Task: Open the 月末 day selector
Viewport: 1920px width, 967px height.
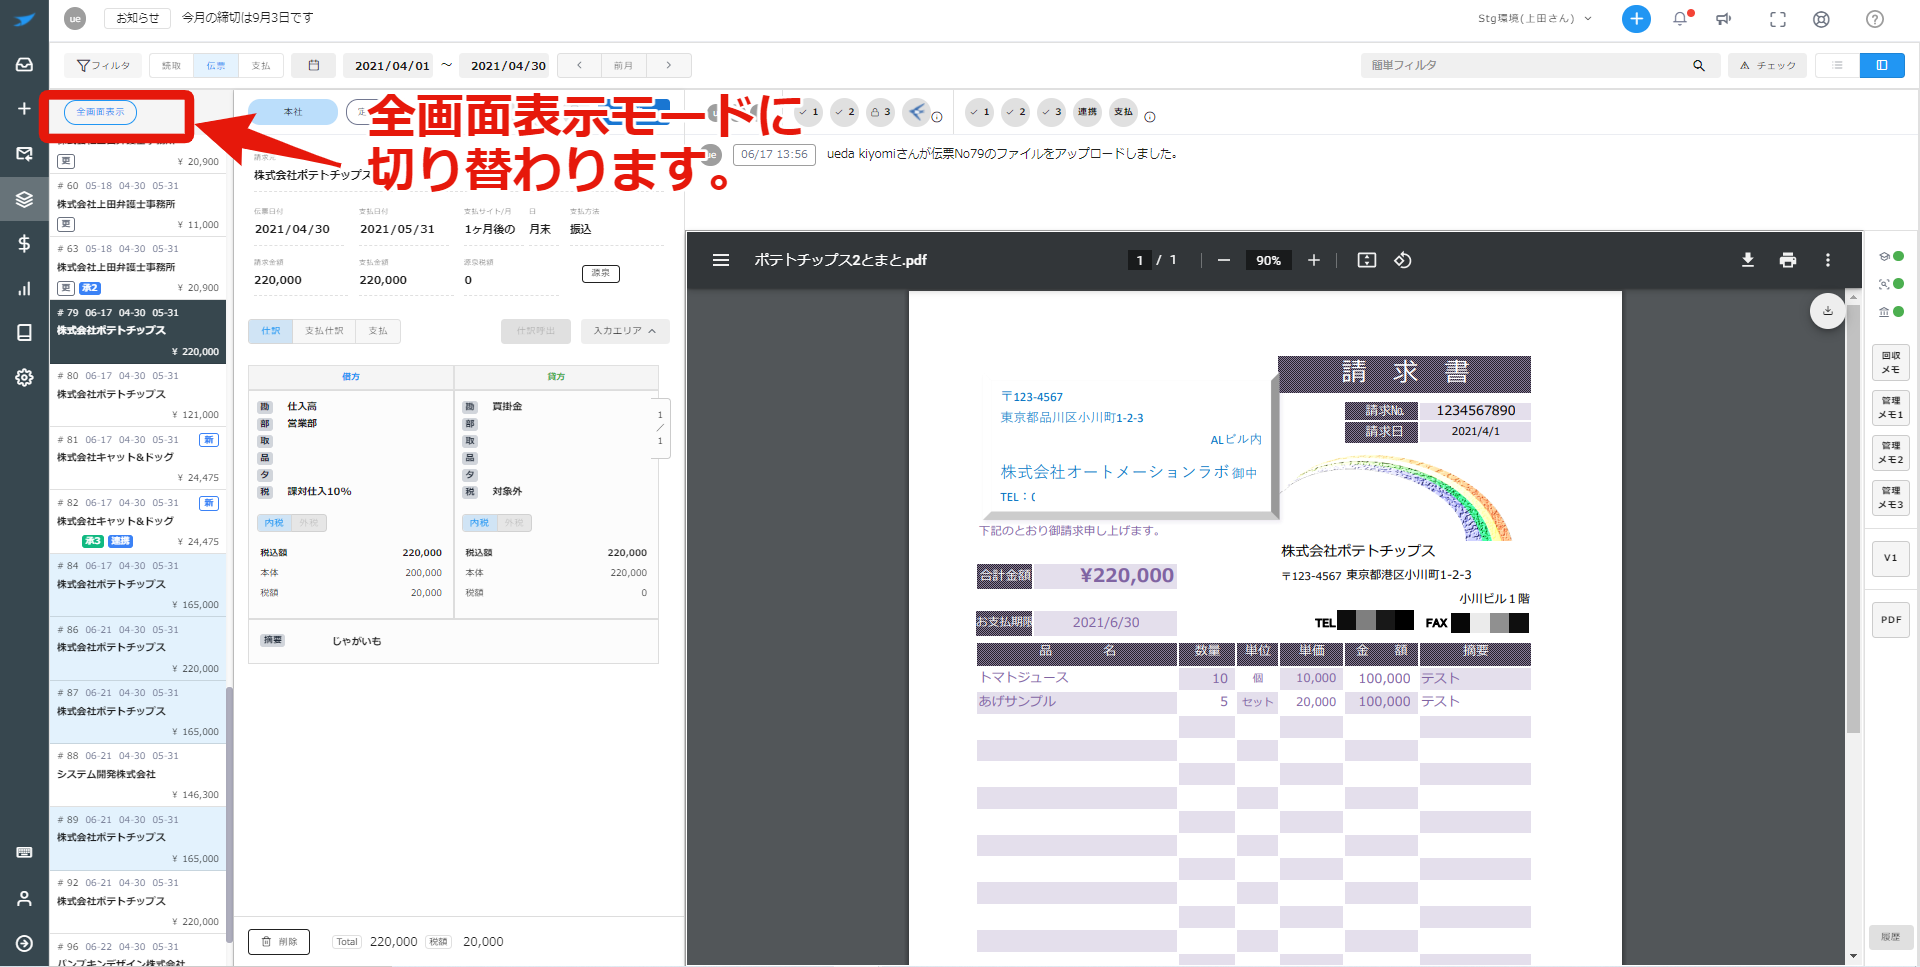Action: click(x=540, y=229)
